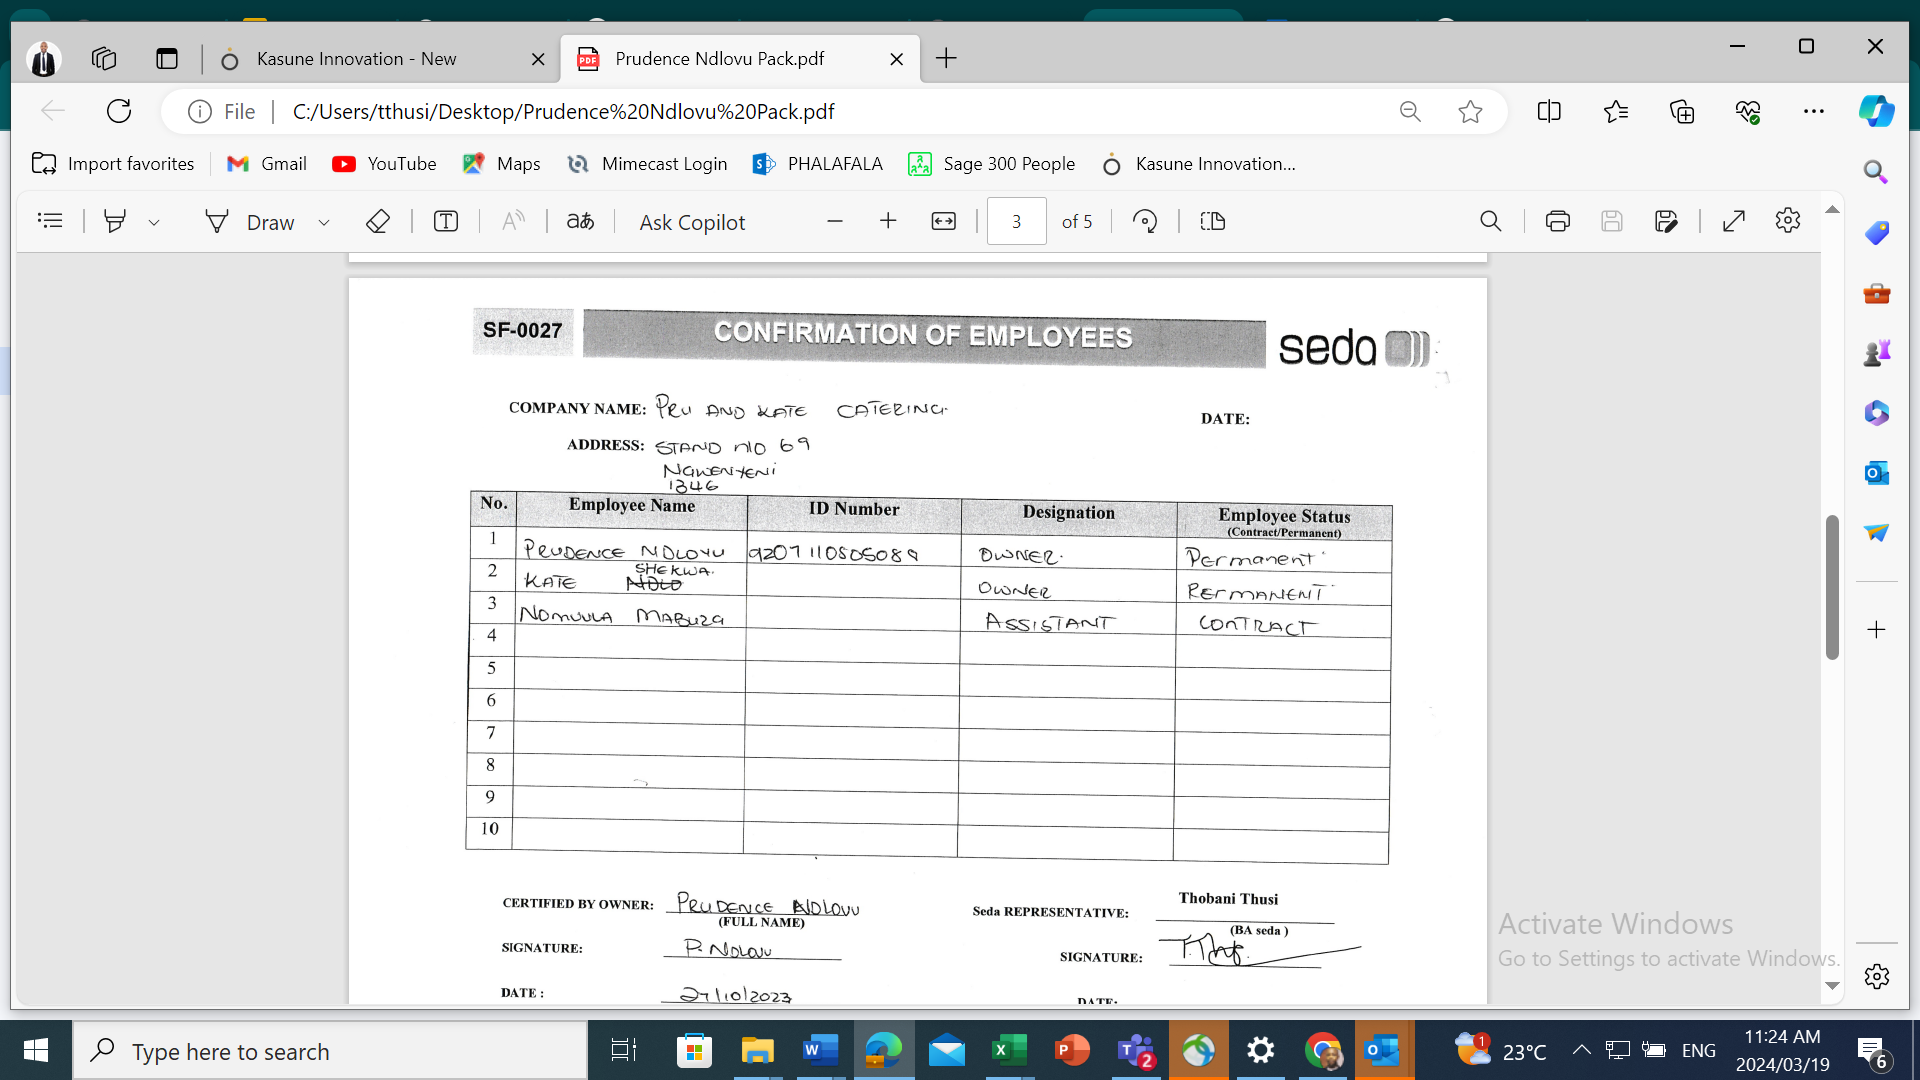
Task: Click the Save as icon
Action: tap(1665, 221)
